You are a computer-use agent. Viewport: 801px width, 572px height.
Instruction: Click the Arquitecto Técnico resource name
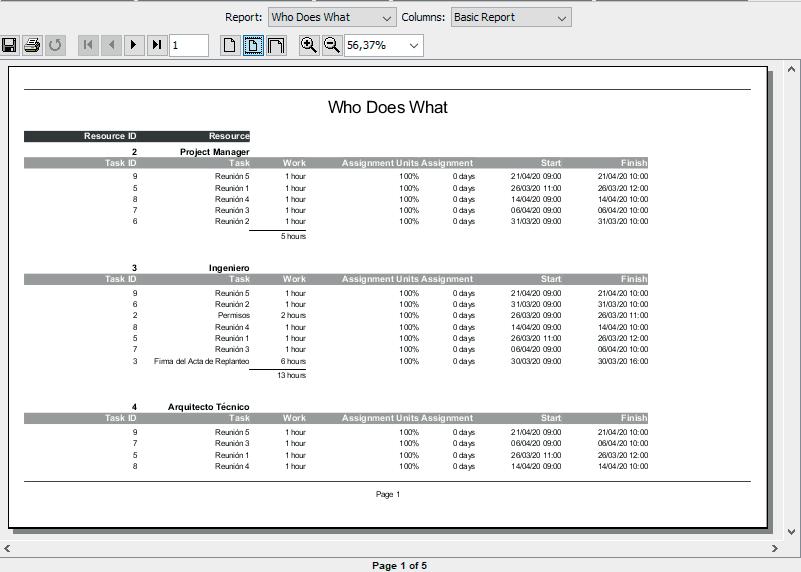(208, 407)
